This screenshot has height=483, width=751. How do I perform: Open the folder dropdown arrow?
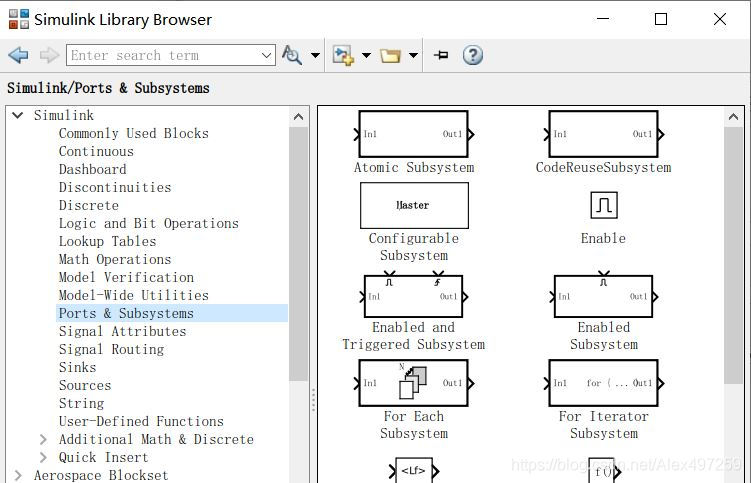[x=413, y=55]
